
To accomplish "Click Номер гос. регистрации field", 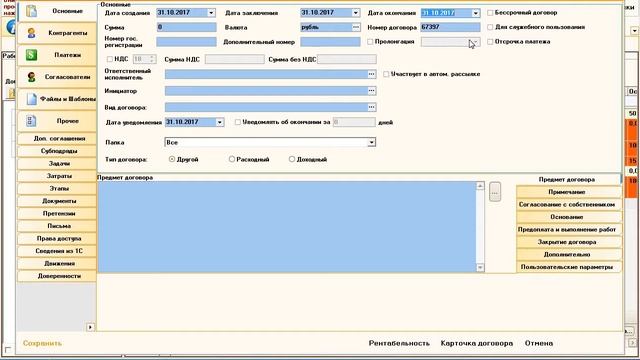I will (x=187, y=42).
